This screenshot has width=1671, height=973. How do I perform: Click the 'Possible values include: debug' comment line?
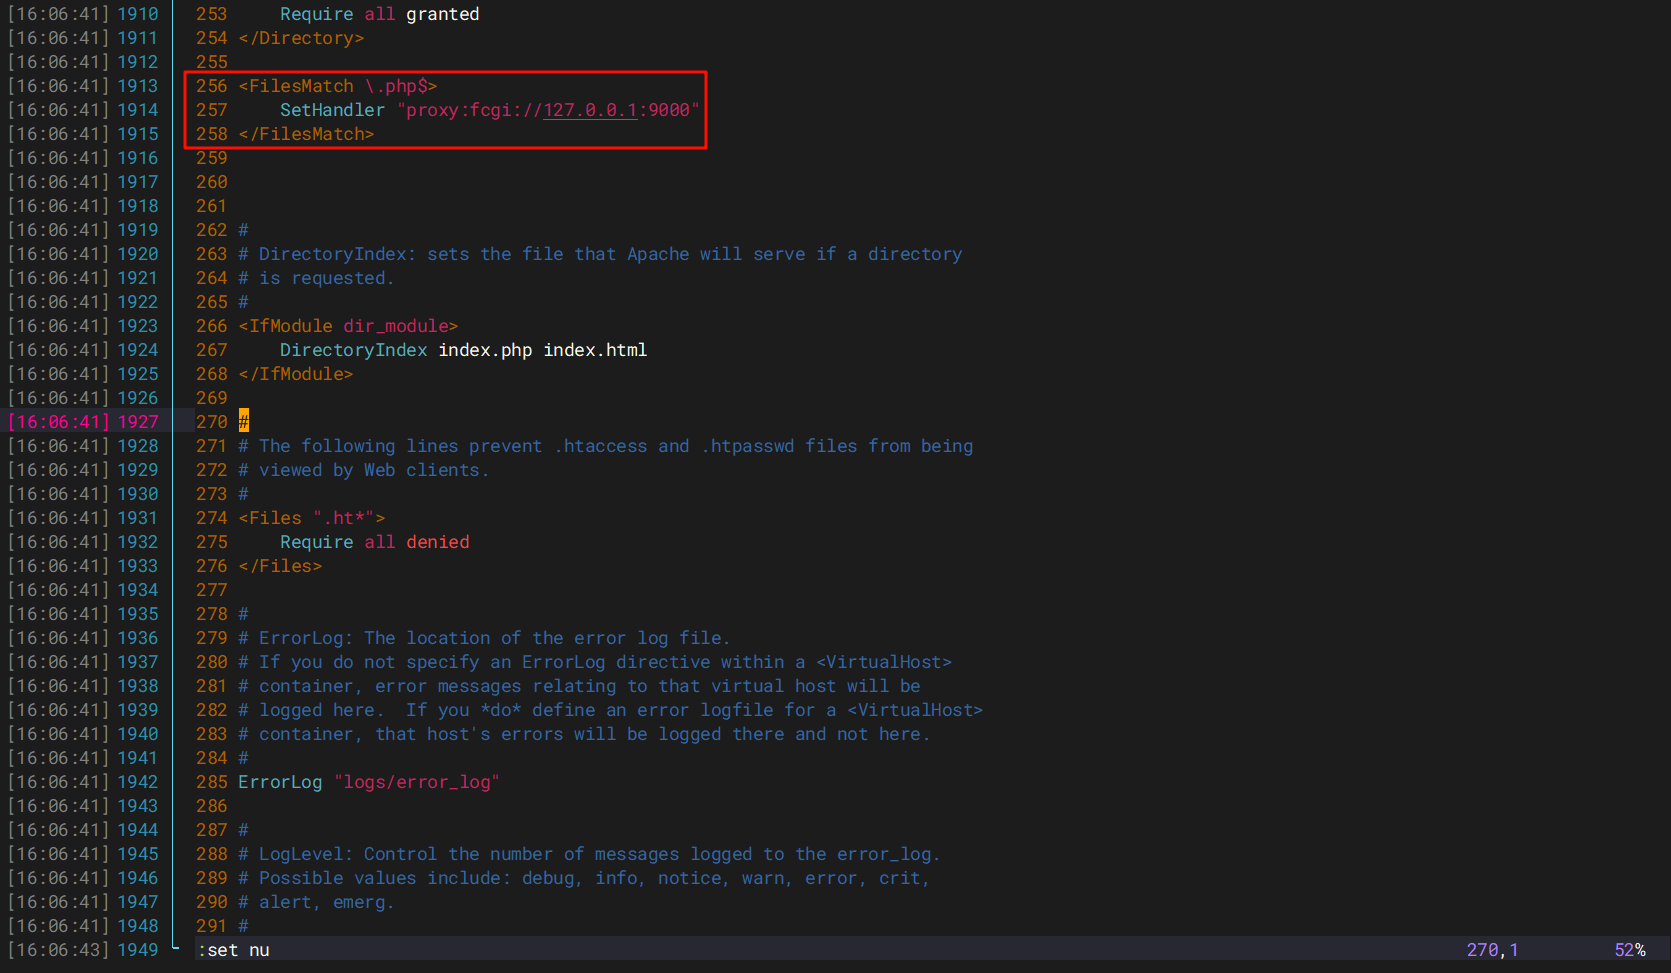[584, 878]
